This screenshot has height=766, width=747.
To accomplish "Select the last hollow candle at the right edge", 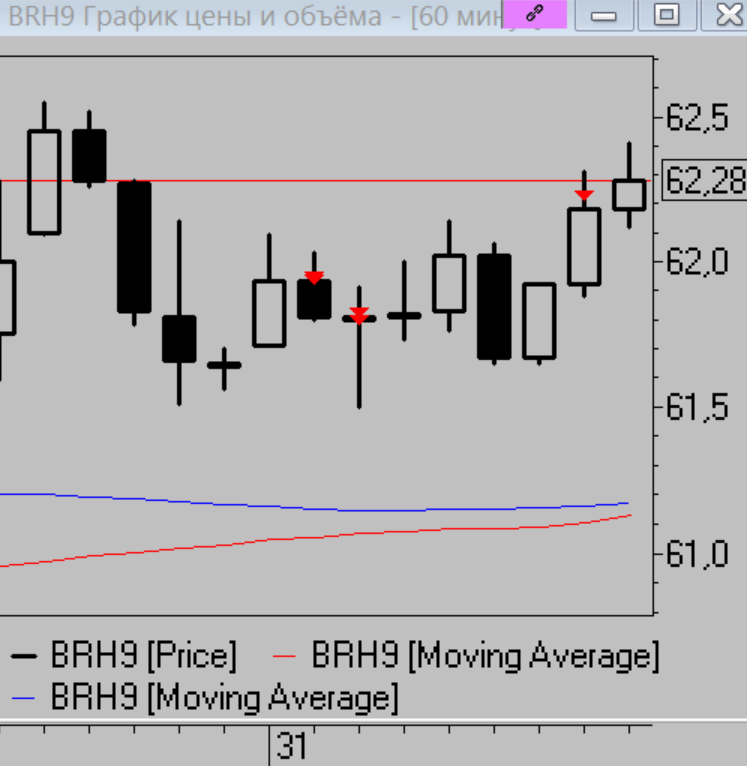I will (x=629, y=194).
